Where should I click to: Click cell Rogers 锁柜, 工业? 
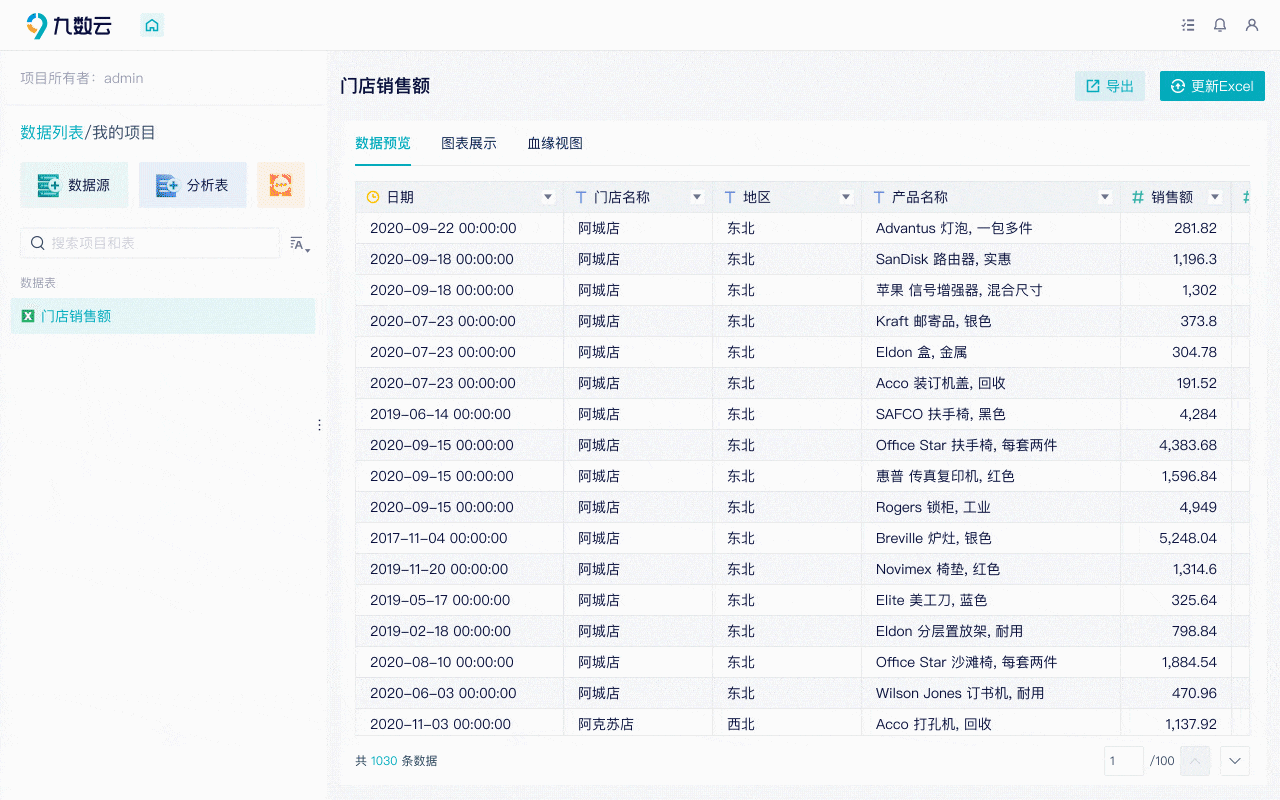[x=990, y=507]
